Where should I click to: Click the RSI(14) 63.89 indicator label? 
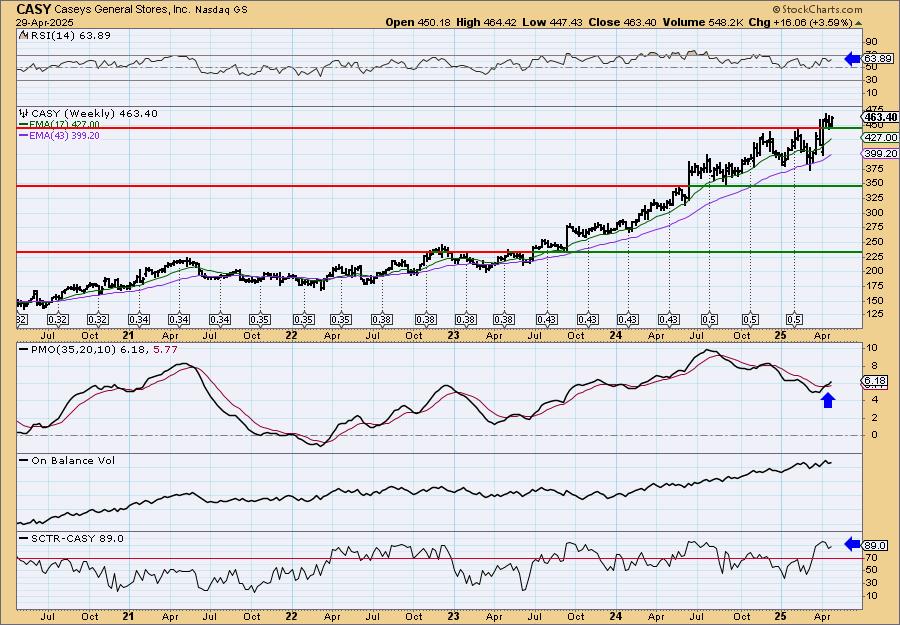pos(70,35)
